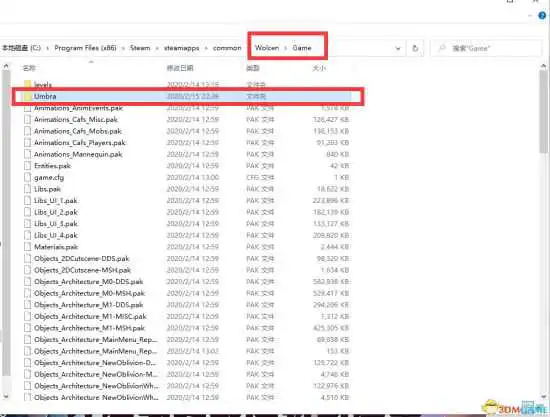This screenshot has height=417, width=550.
Task: Select Objects_2DCutscene-MSH.pak file name
Action: point(82,270)
